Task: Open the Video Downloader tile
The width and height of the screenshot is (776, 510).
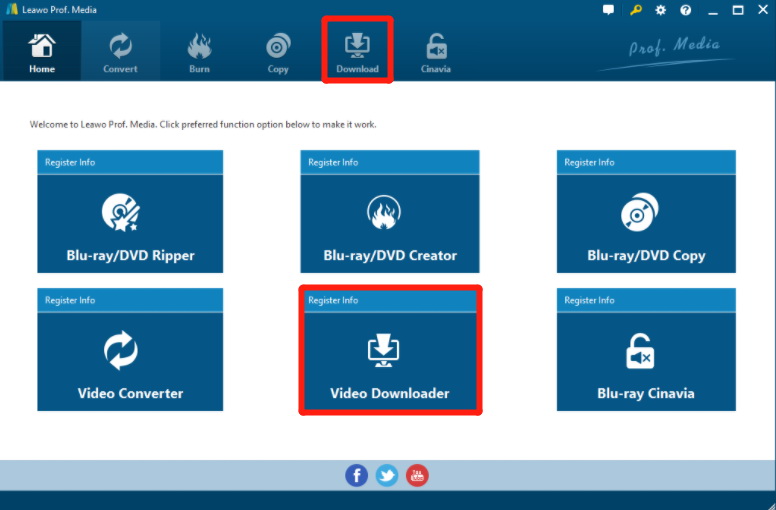Action: pos(390,360)
